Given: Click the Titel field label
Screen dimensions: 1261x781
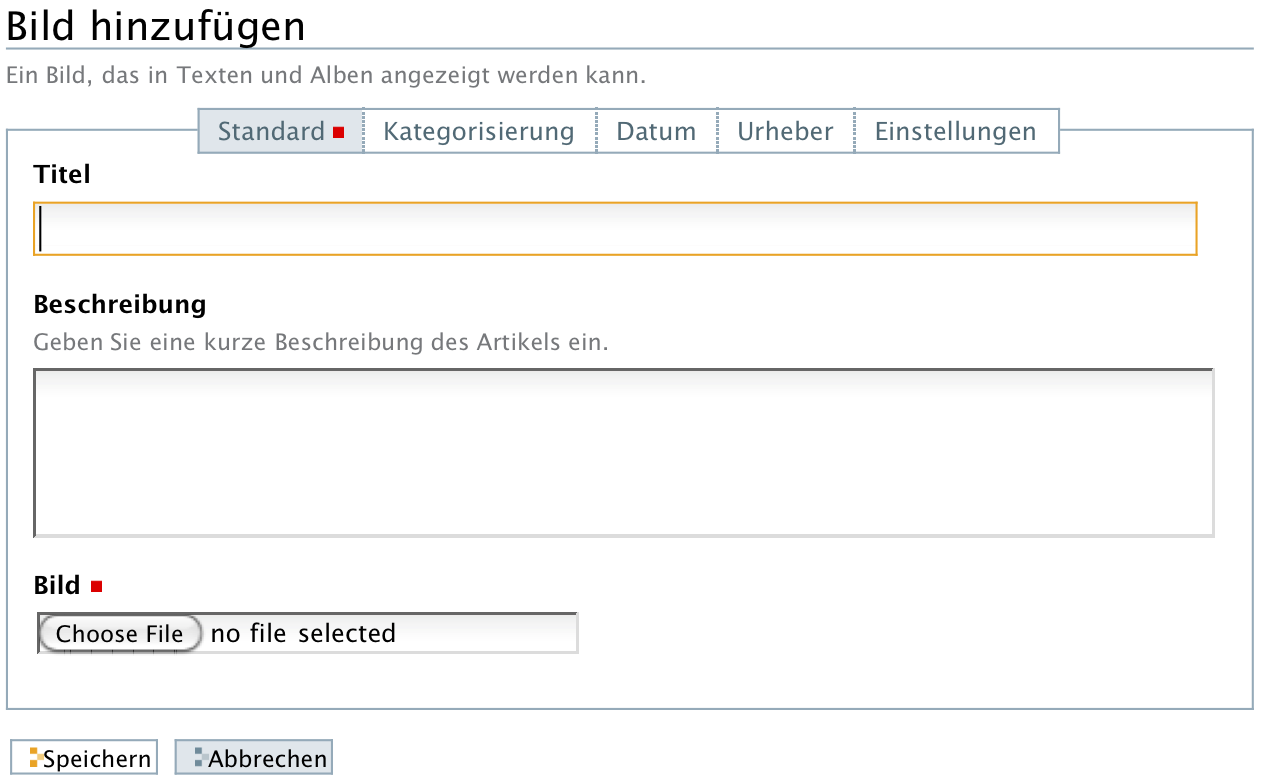Looking at the screenshot, I should pos(62,174).
